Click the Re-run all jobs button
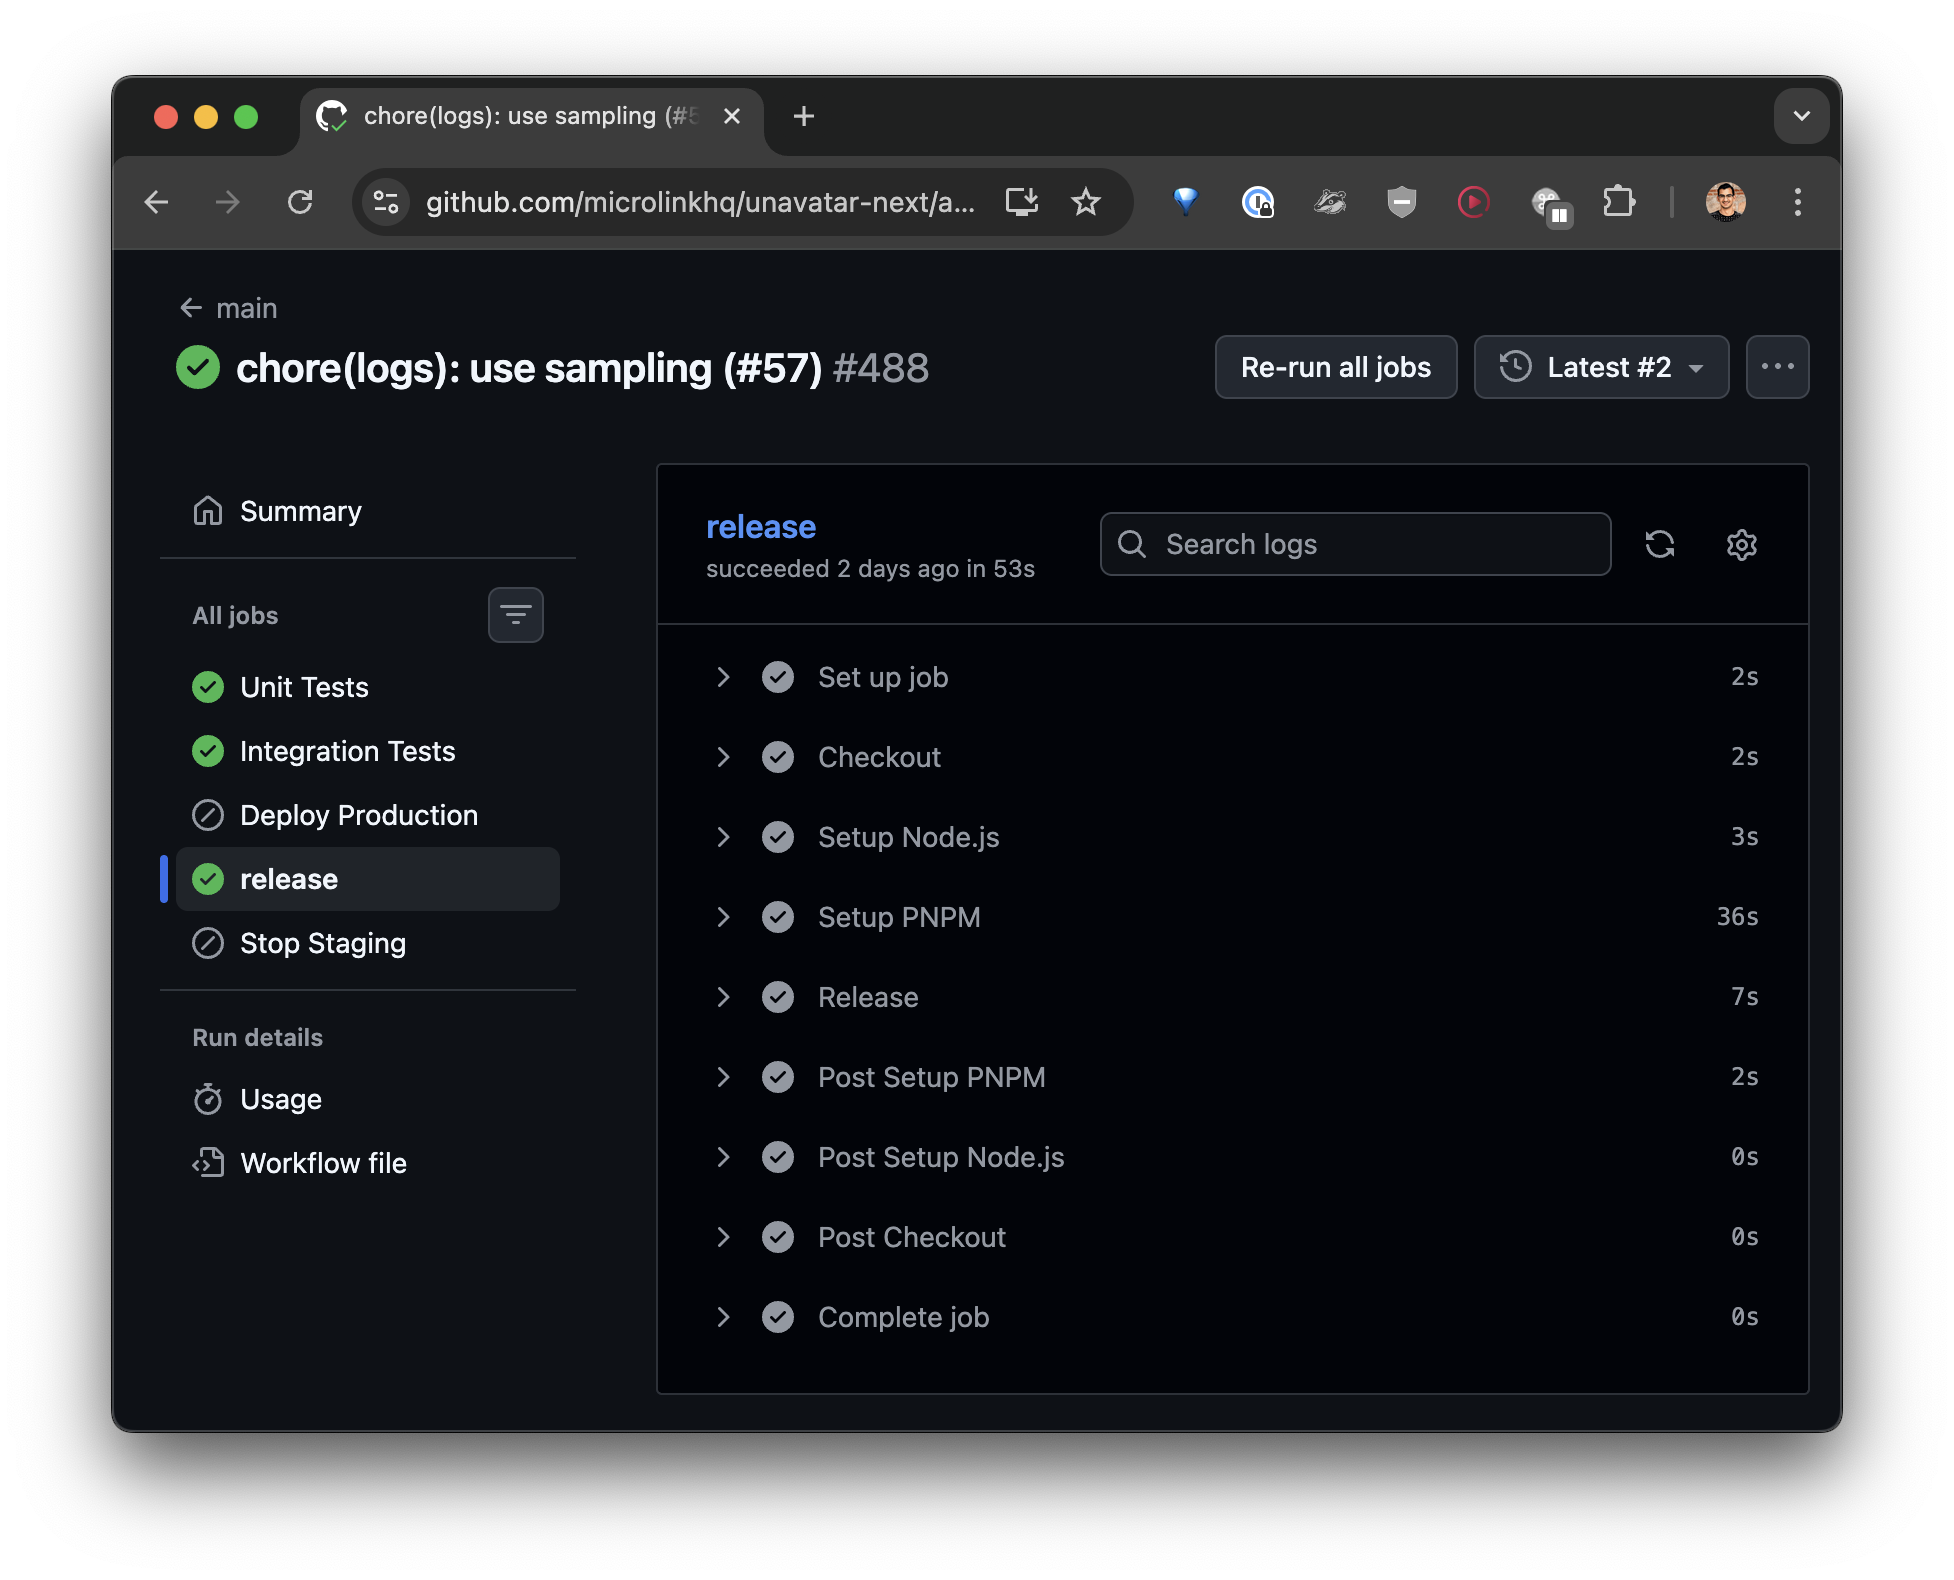 [1335, 367]
